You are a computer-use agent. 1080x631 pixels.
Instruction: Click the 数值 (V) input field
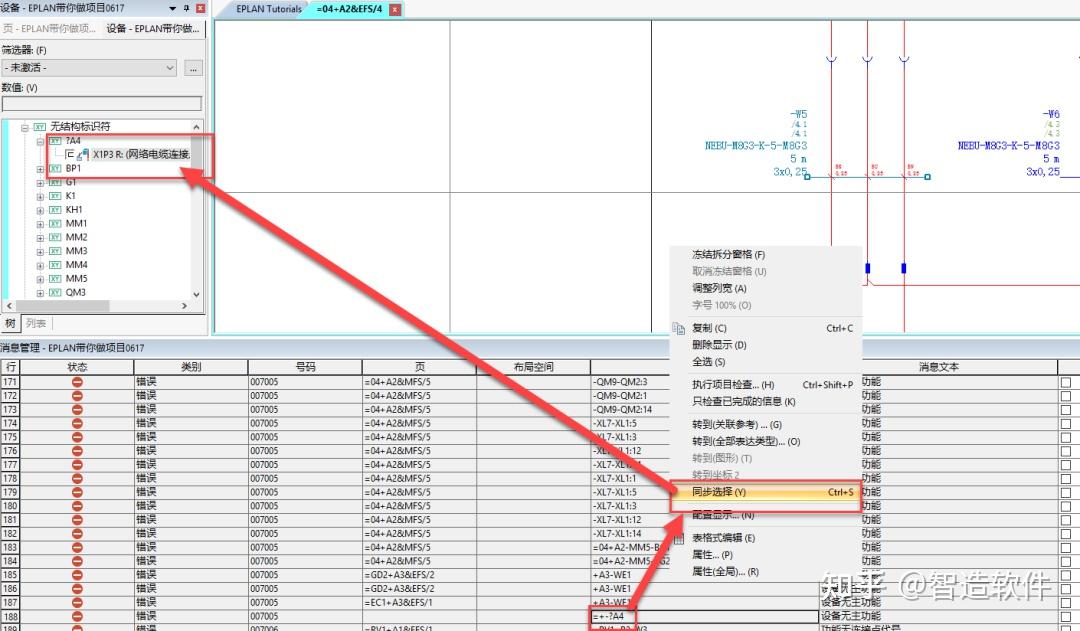tap(102, 103)
